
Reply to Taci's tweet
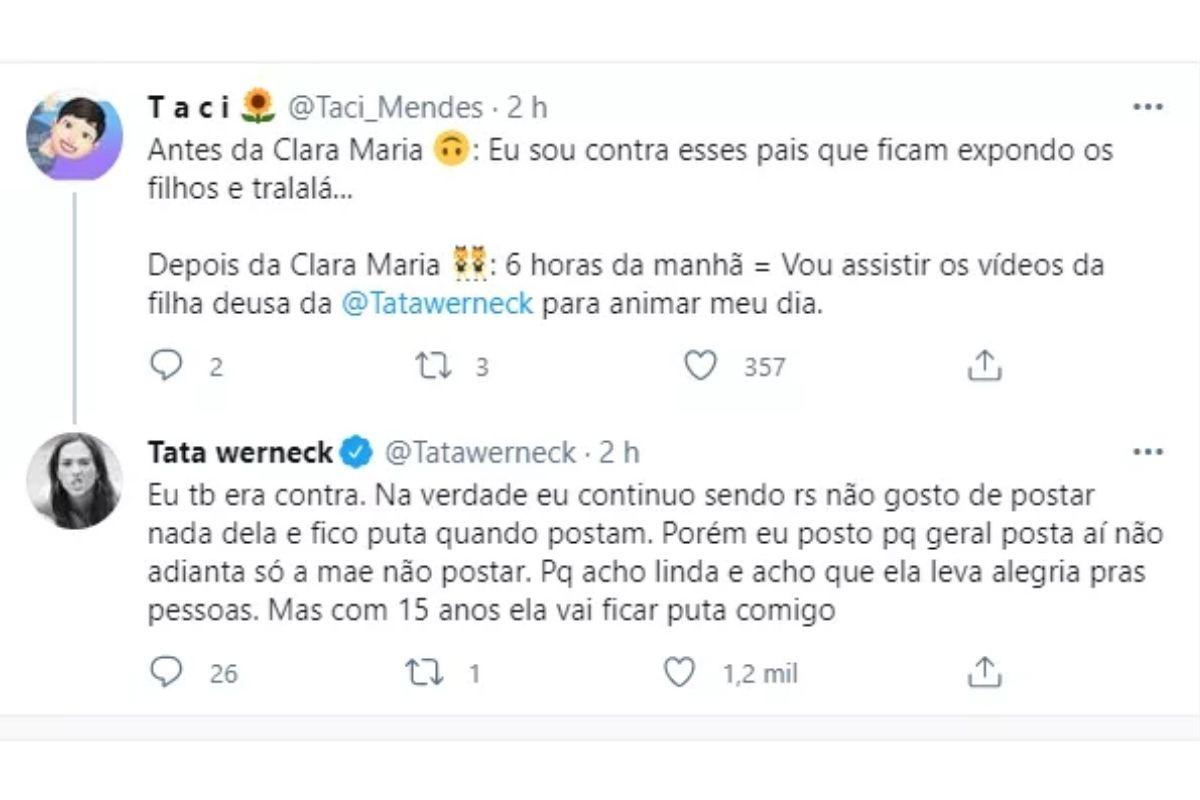[x=165, y=367]
